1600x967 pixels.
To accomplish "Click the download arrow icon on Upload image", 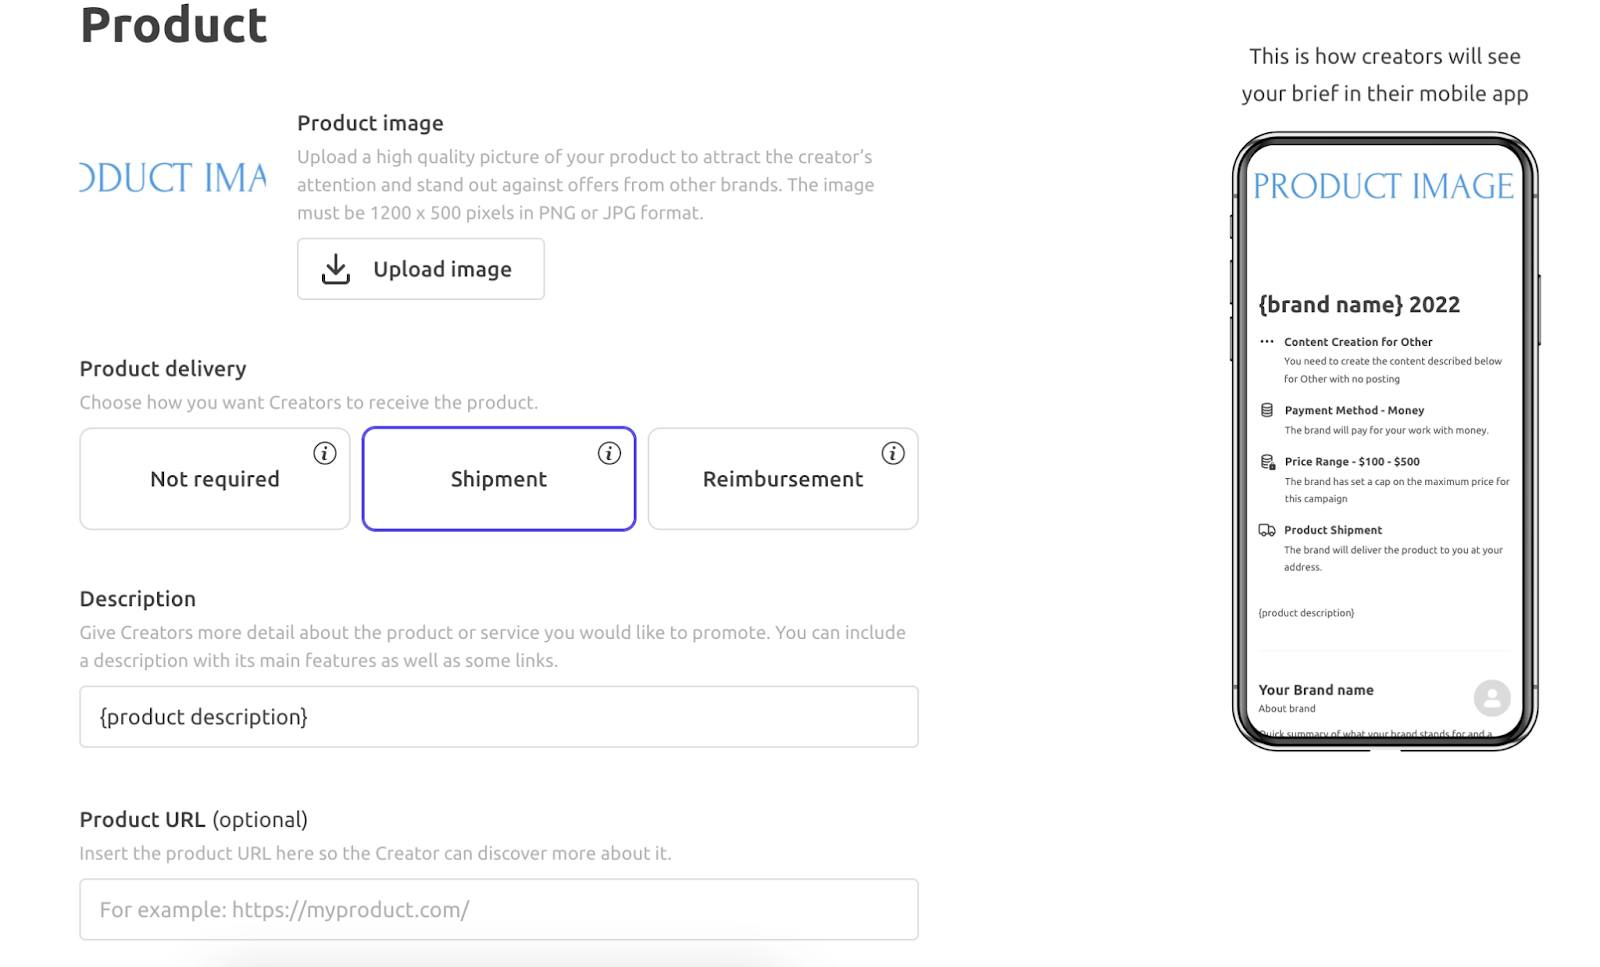I will point(336,269).
